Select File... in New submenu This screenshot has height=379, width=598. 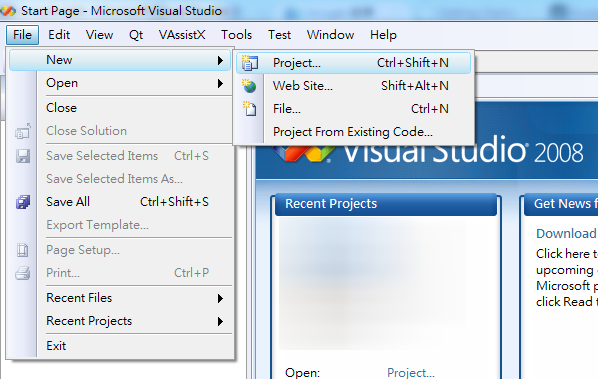click(x=353, y=109)
